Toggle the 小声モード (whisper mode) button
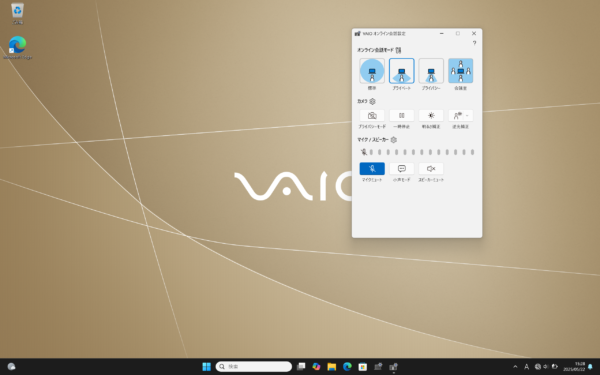 (401, 169)
